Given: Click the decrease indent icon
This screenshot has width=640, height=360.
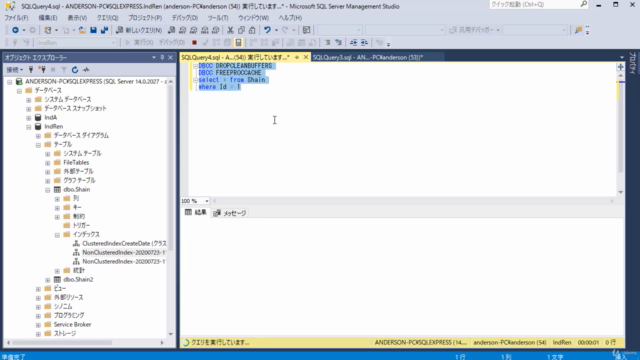Looking at the screenshot, I should tap(353, 42).
